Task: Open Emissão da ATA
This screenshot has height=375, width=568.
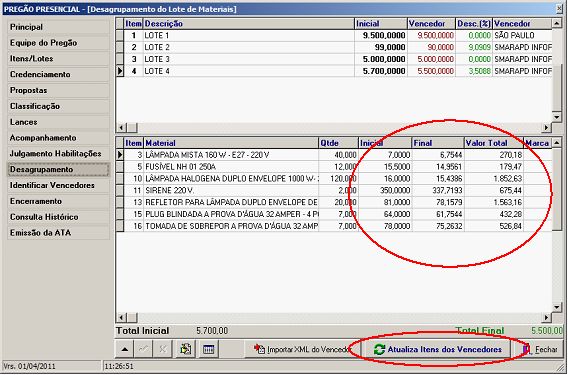Action: pos(58,233)
